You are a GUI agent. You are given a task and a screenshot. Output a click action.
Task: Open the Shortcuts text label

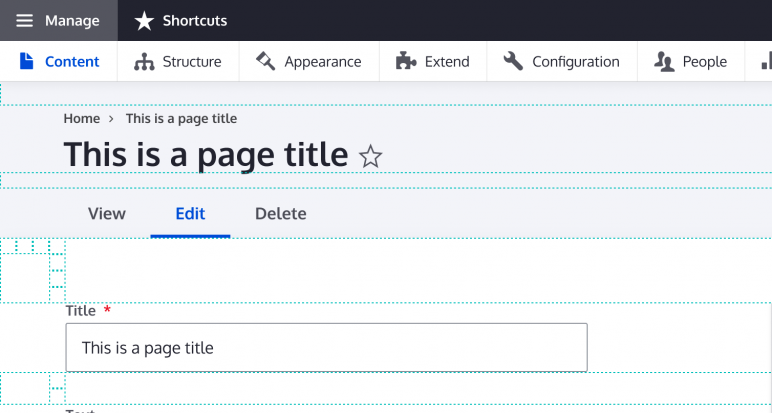click(195, 21)
